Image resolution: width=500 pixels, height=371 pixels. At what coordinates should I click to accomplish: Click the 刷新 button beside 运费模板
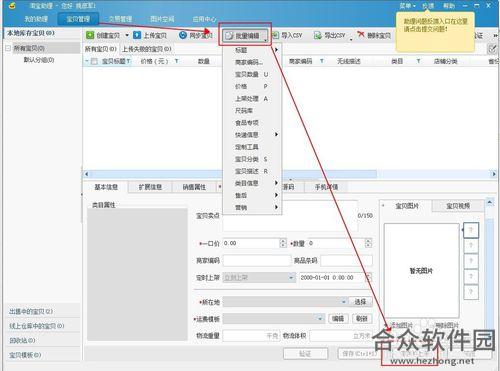click(362, 319)
